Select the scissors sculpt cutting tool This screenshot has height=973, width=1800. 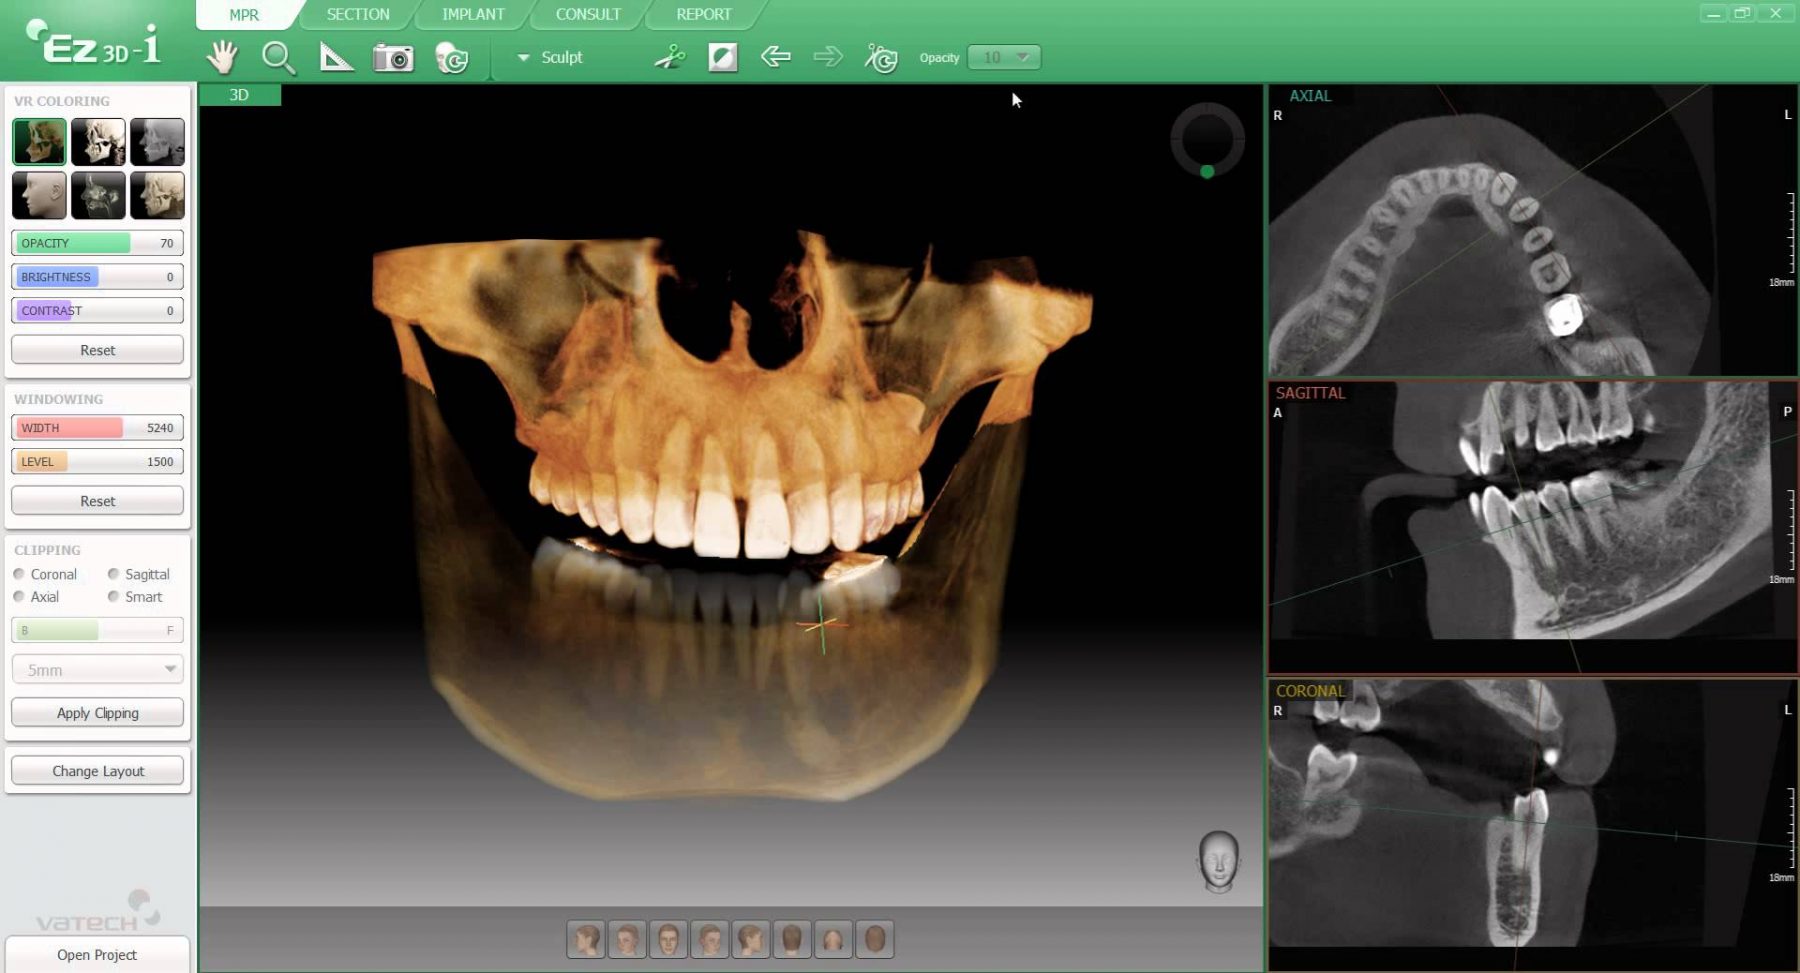tap(668, 57)
